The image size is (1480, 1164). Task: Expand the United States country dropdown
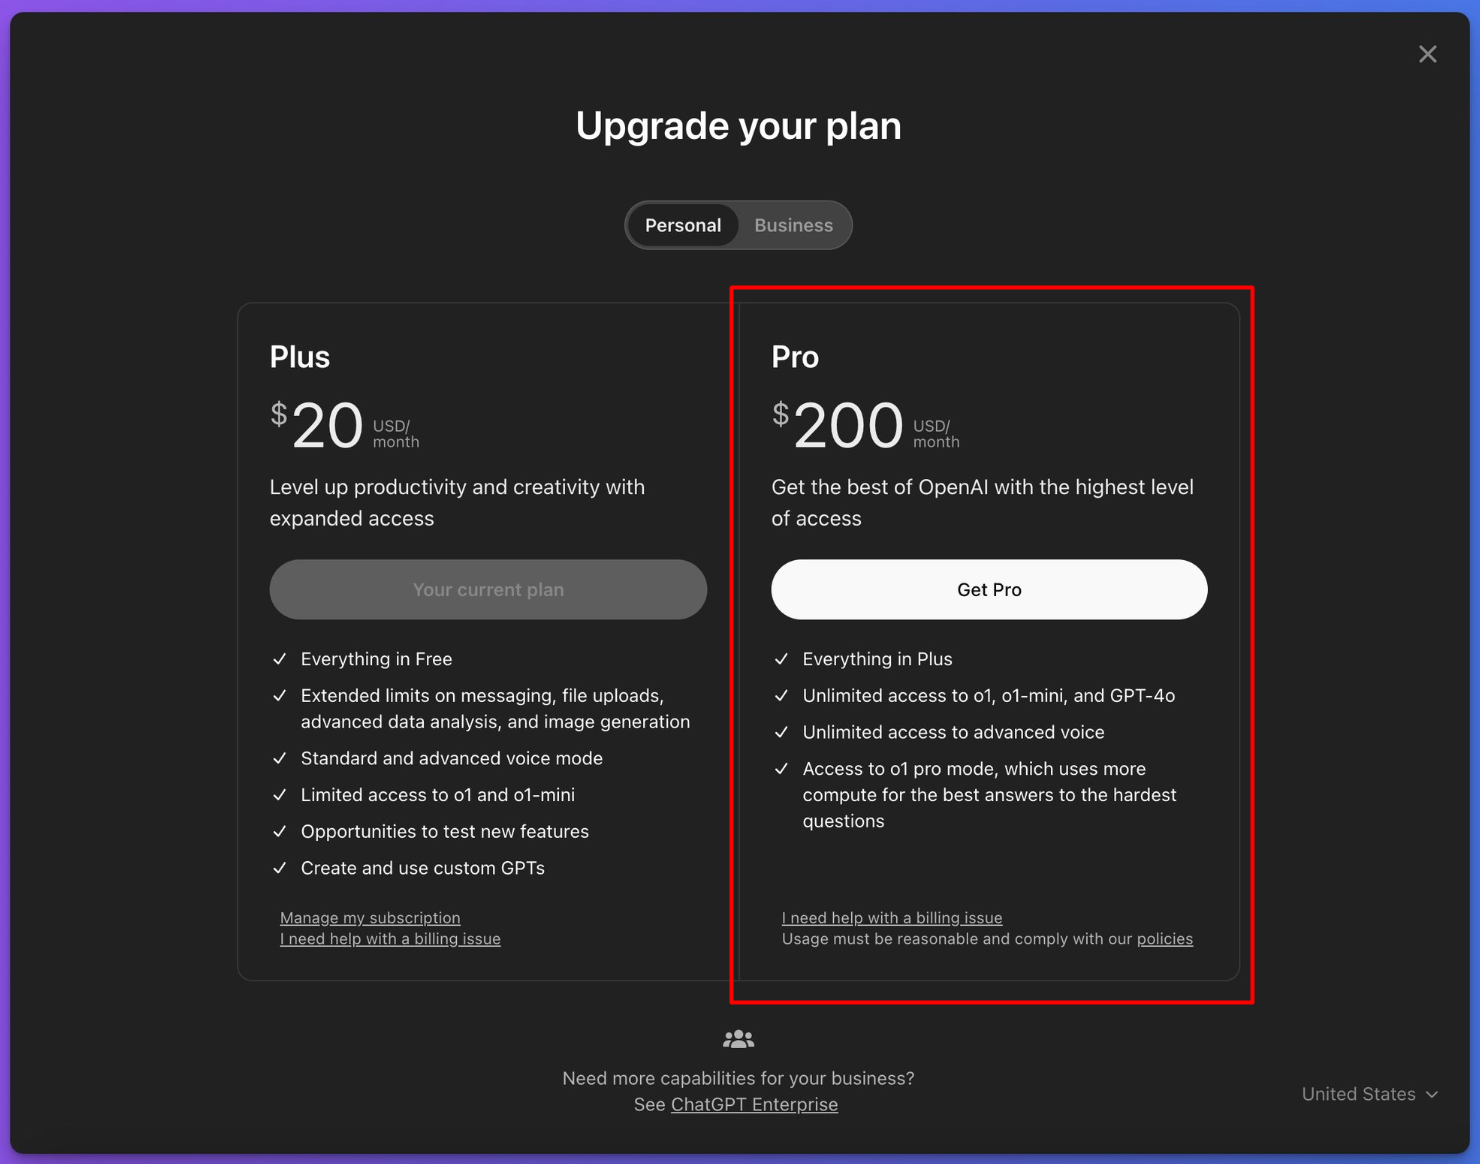tap(1358, 1094)
